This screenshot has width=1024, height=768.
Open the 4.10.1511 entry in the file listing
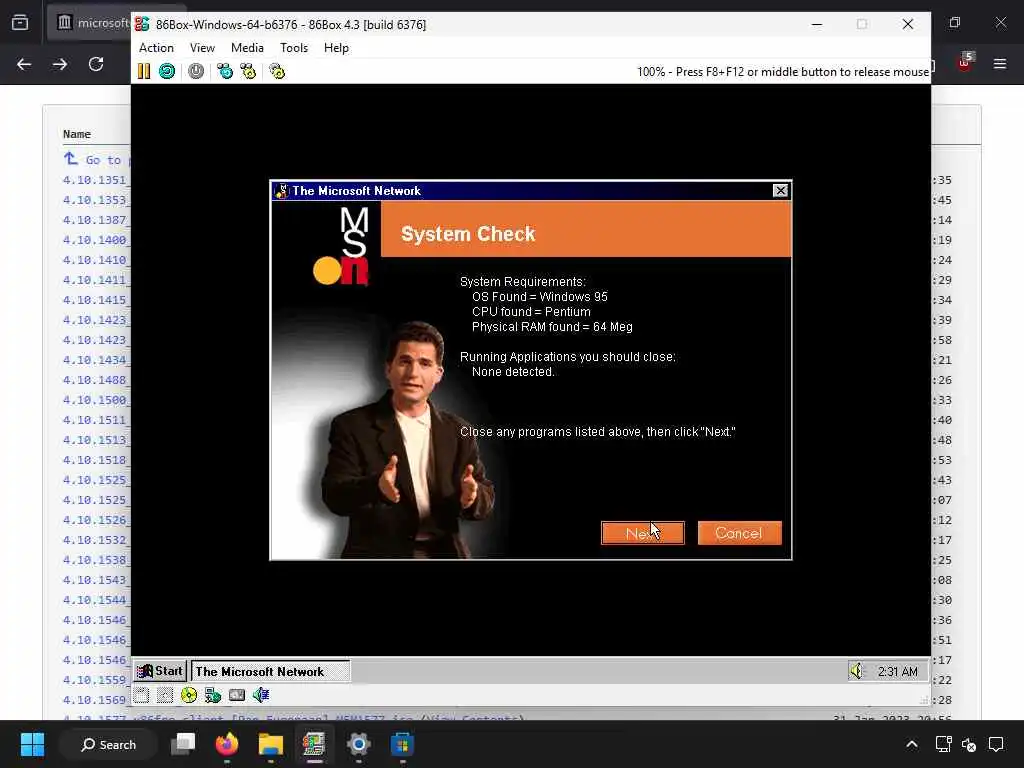(x=97, y=420)
